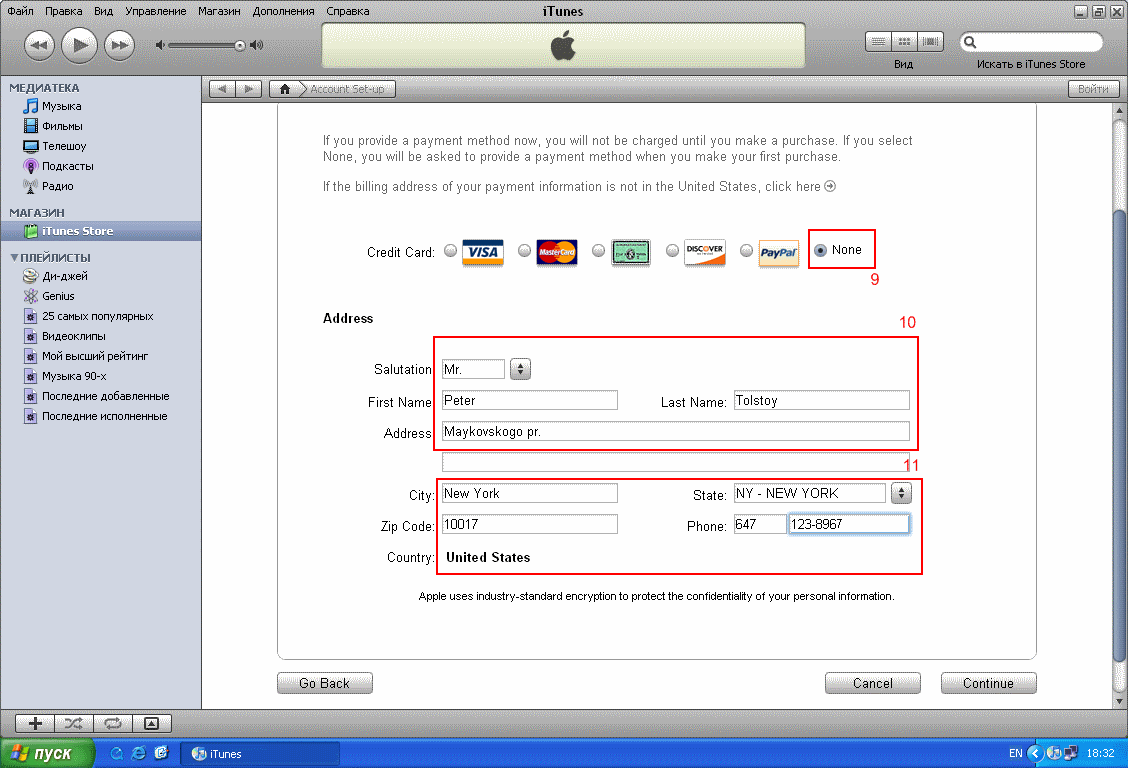Select MasterCard radio button
The width and height of the screenshot is (1128, 768).
pyautogui.click(x=525, y=251)
